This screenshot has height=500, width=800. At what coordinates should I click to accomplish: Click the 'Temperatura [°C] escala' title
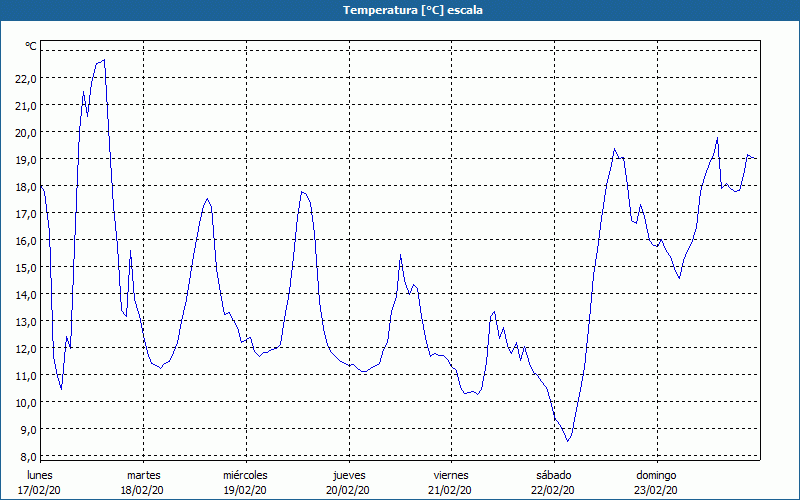click(x=413, y=10)
